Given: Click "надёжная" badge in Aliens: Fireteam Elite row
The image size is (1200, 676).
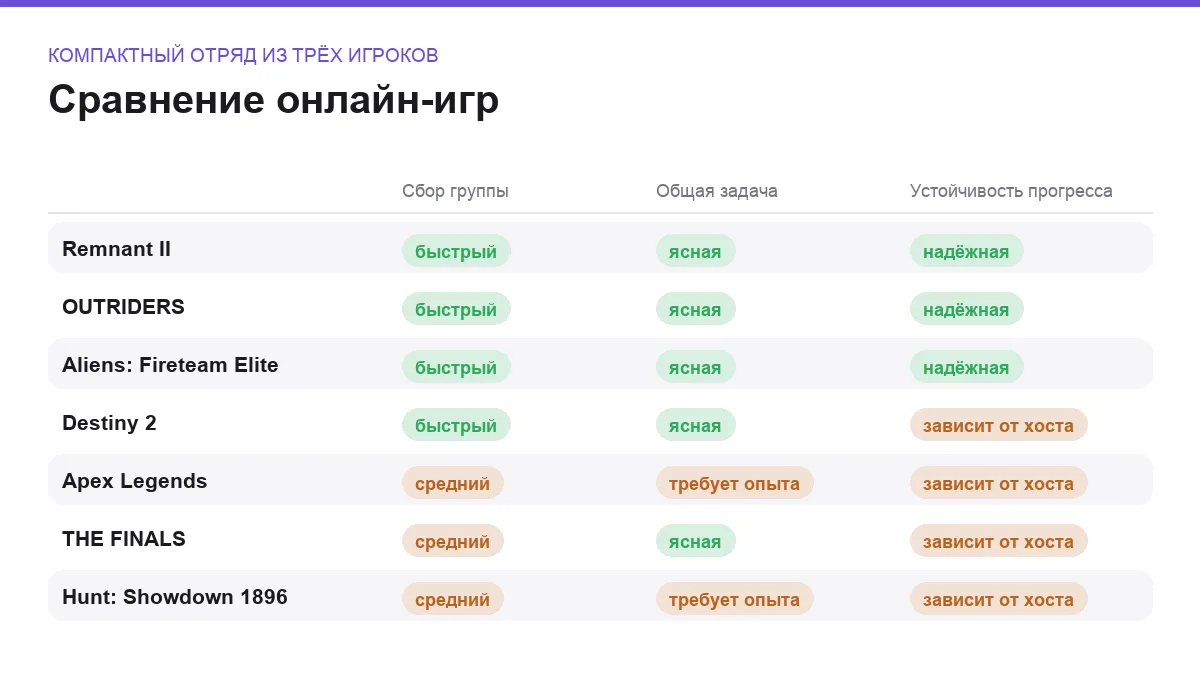Looking at the screenshot, I should point(967,367).
